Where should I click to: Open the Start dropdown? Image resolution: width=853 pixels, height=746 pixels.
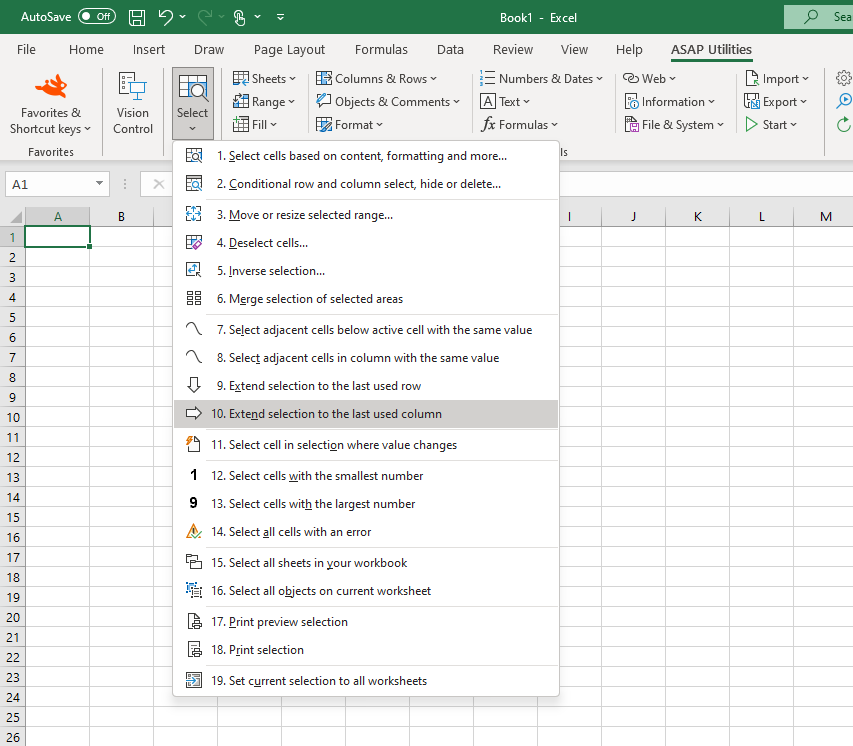[x=771, y=125]
